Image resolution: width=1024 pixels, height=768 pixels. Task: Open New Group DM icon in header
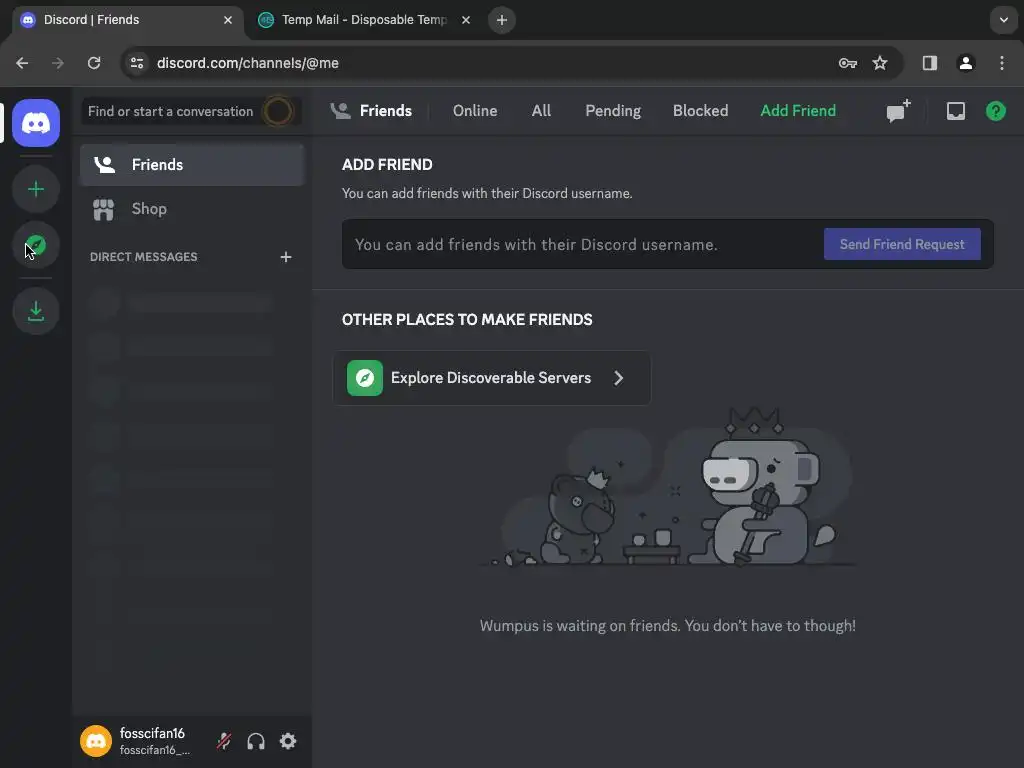(x=898, y=111)
